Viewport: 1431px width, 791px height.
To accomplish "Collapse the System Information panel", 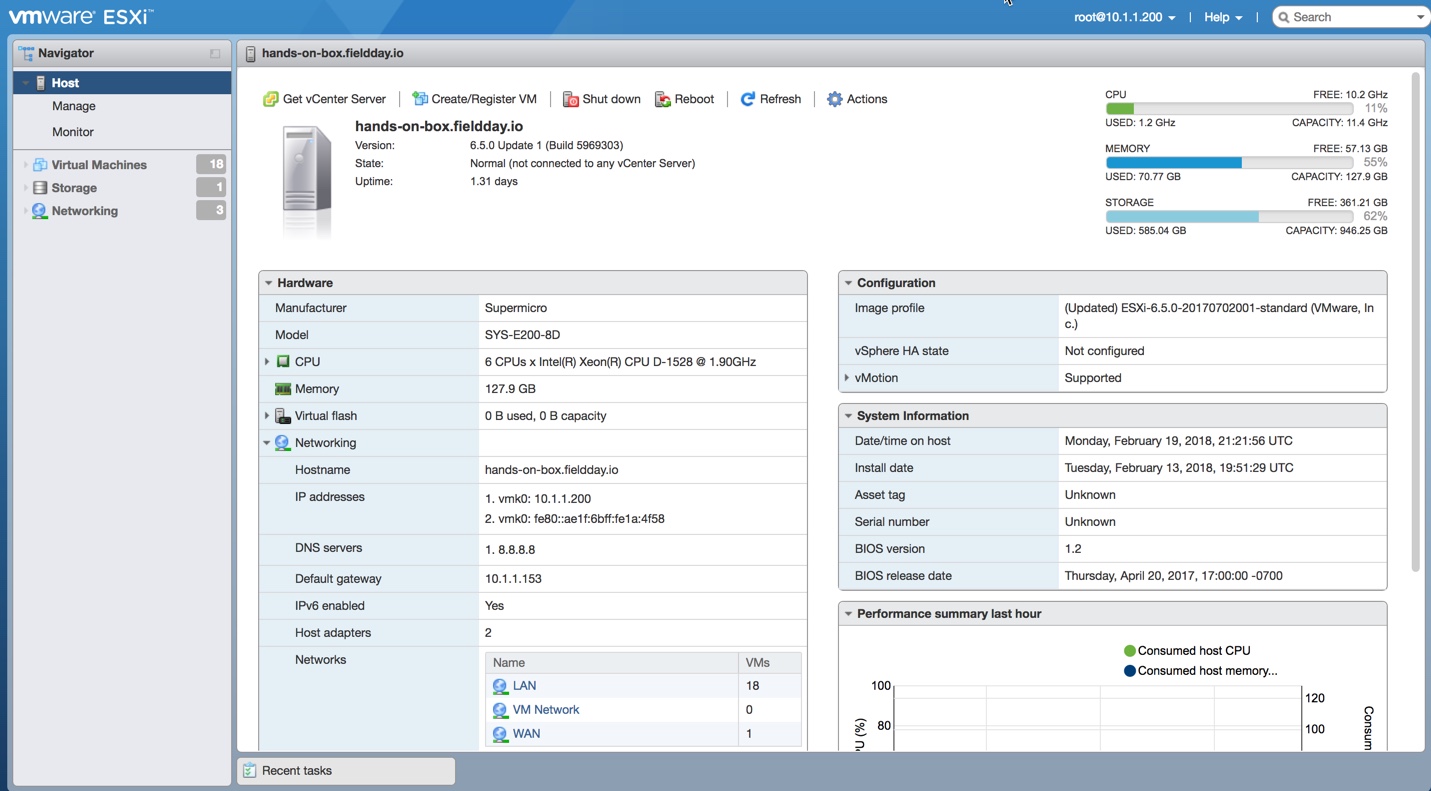I will click(x=848, y=416).
